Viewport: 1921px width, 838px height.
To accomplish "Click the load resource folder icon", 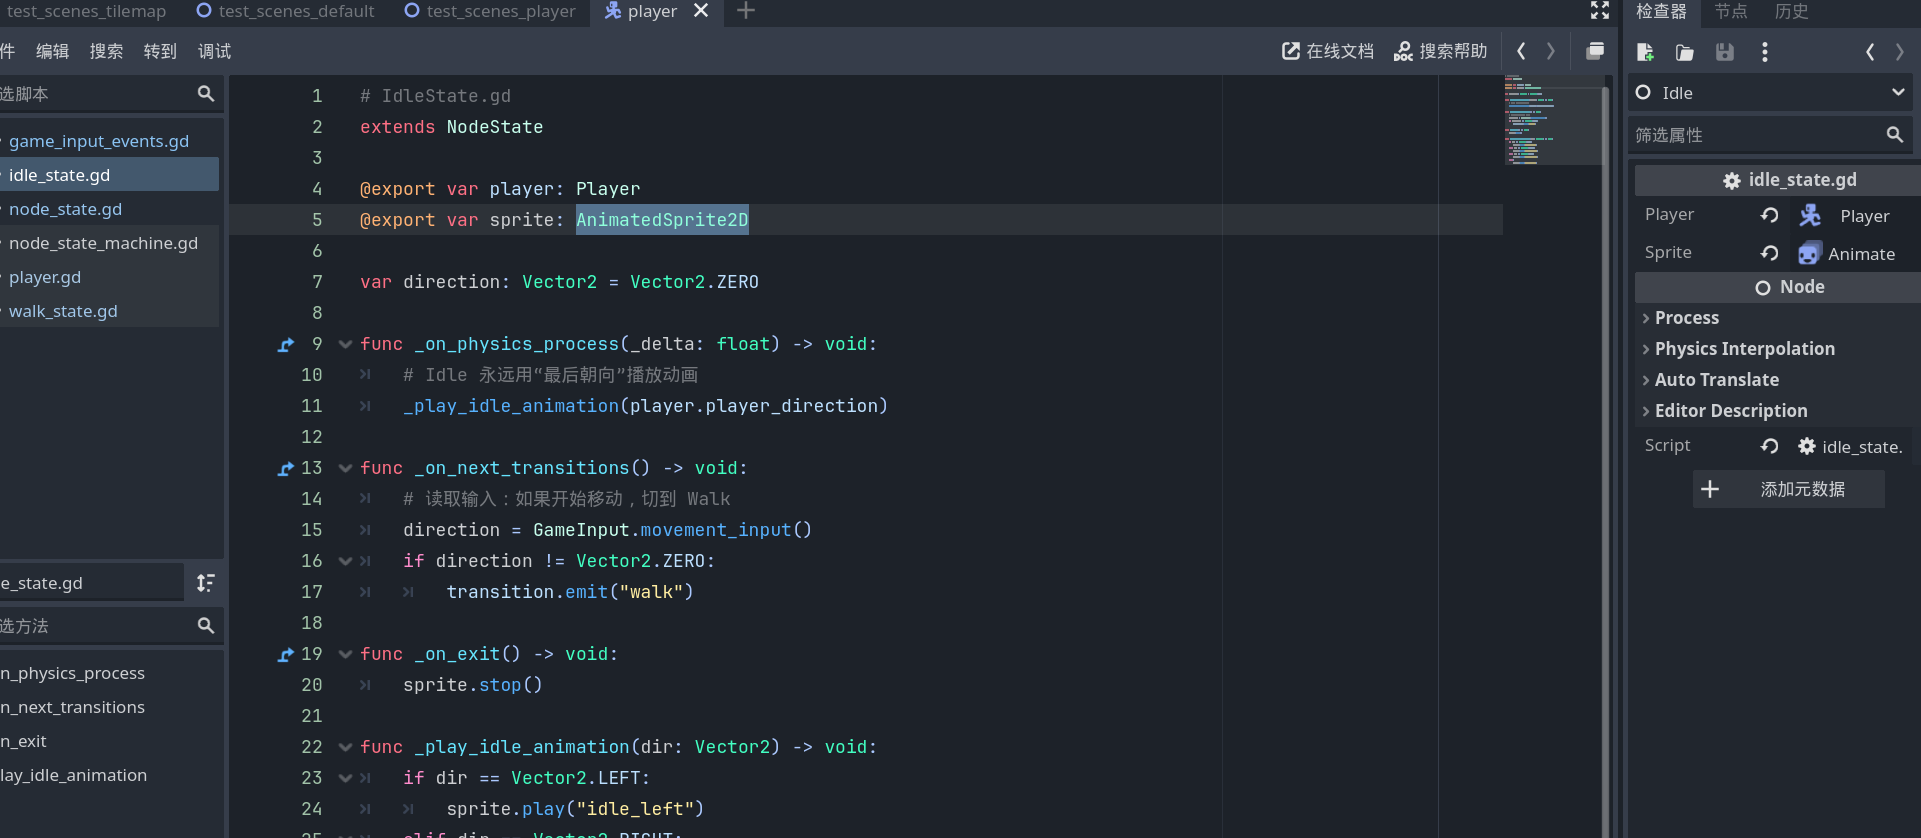I will (x=1685, y=52).
